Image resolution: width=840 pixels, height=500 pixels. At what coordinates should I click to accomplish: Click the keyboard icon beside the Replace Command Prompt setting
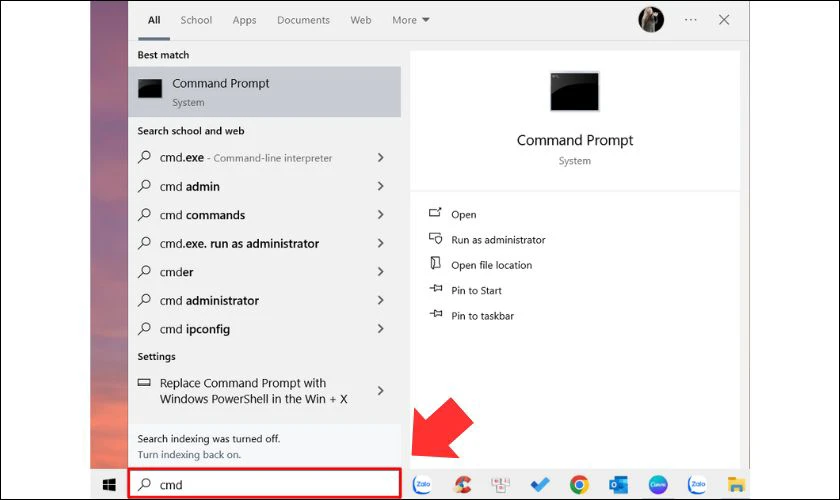click(144, 383)
